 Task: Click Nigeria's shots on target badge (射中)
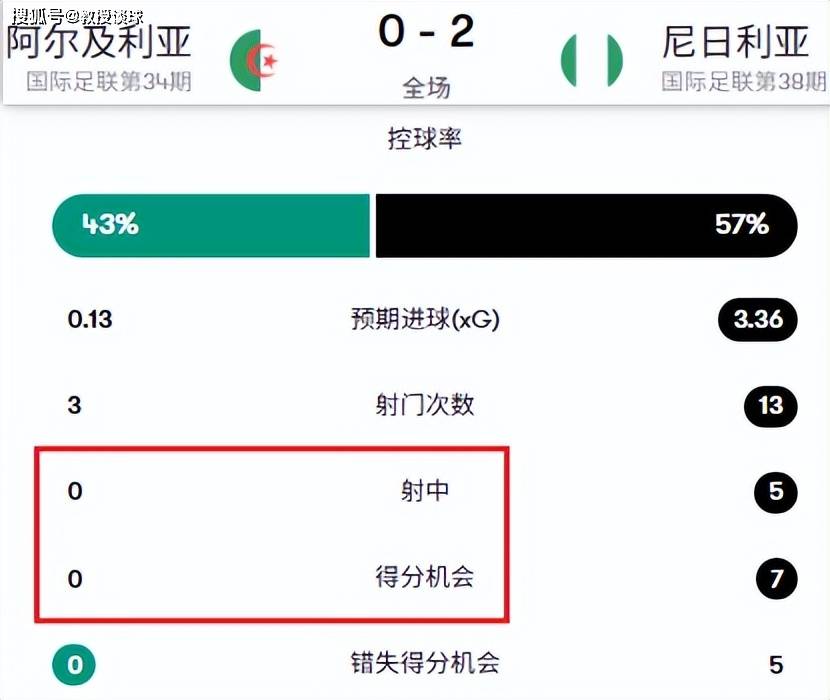pos(776,492)
